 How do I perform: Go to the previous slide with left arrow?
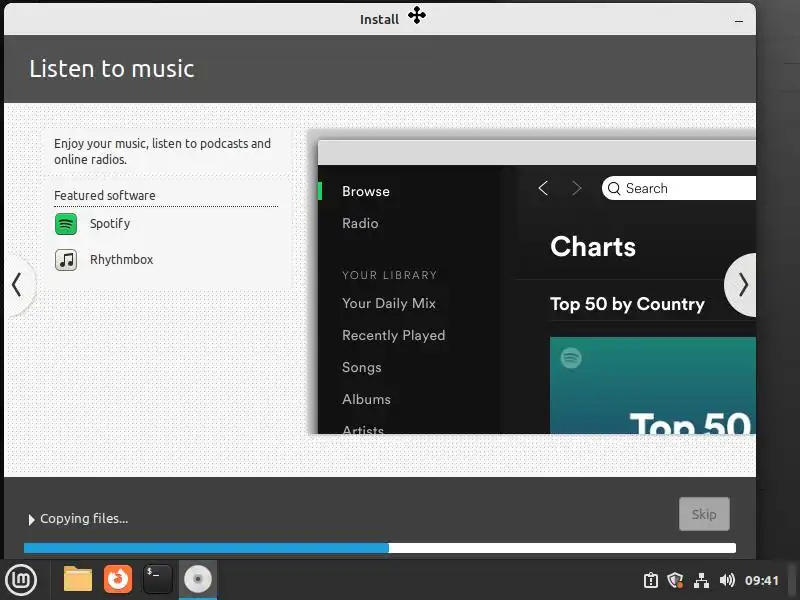[17, 285]
